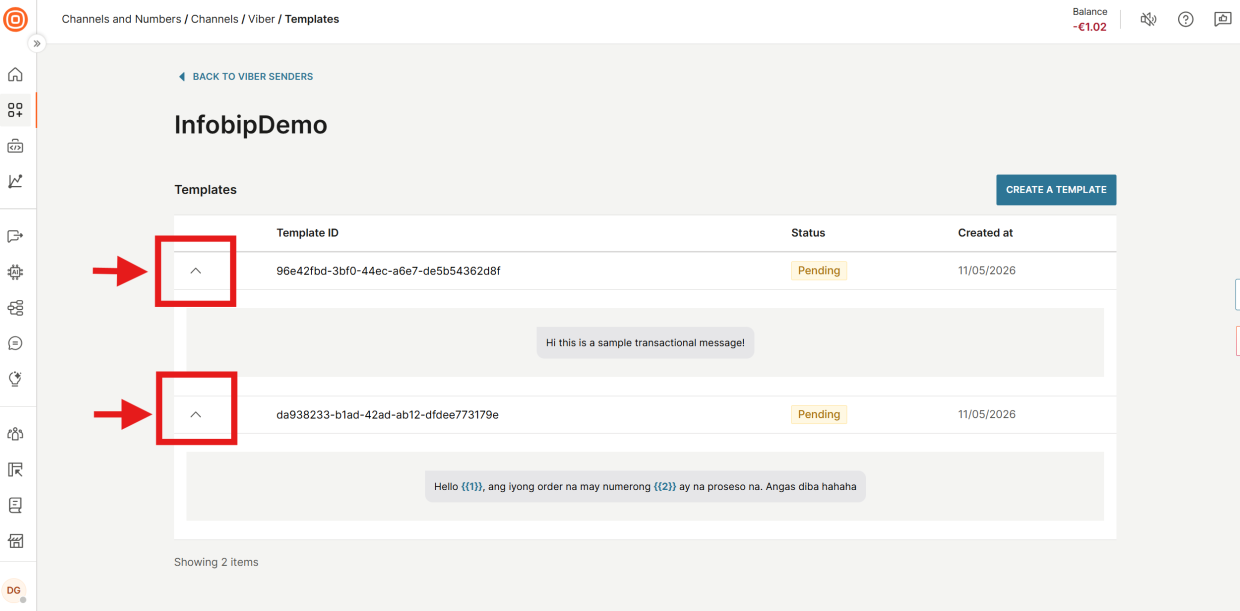Click the Infobip logo in the sidebar
The width and height of the screenshot is (1240, 611).
pyautogui.click(x=15, y=19)
